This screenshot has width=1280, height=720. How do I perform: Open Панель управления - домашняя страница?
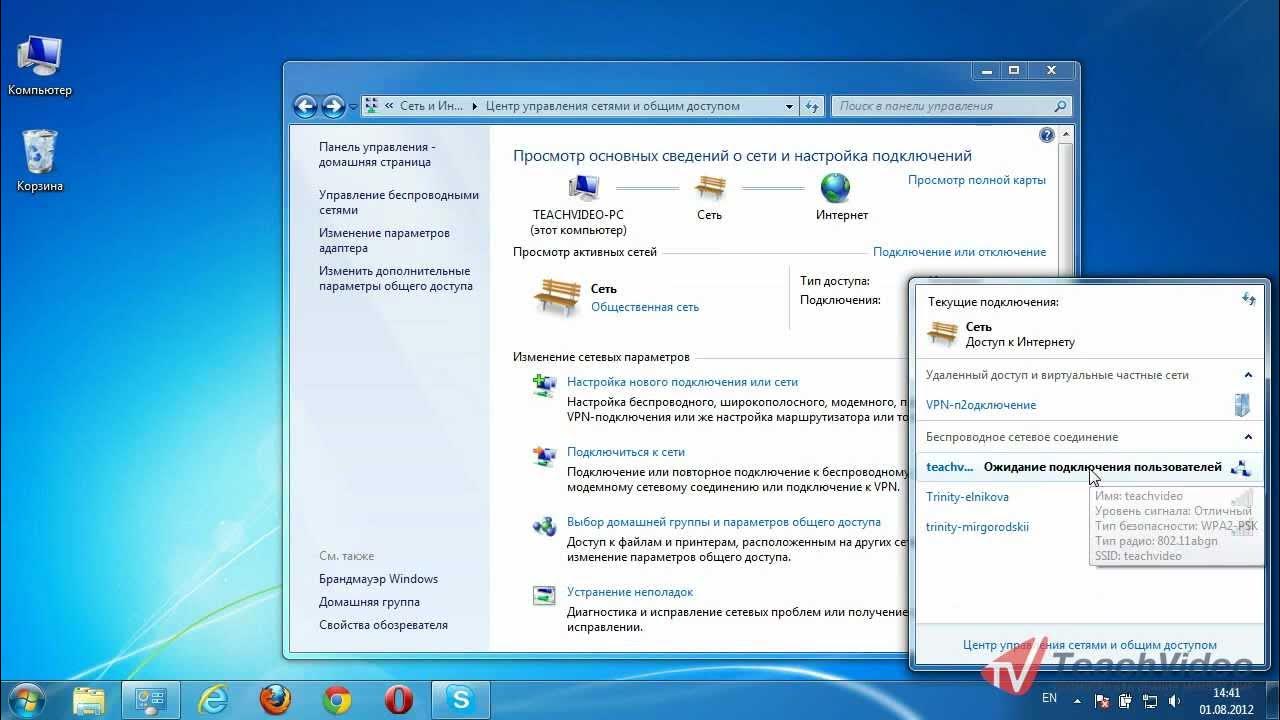tap(375, 154)
